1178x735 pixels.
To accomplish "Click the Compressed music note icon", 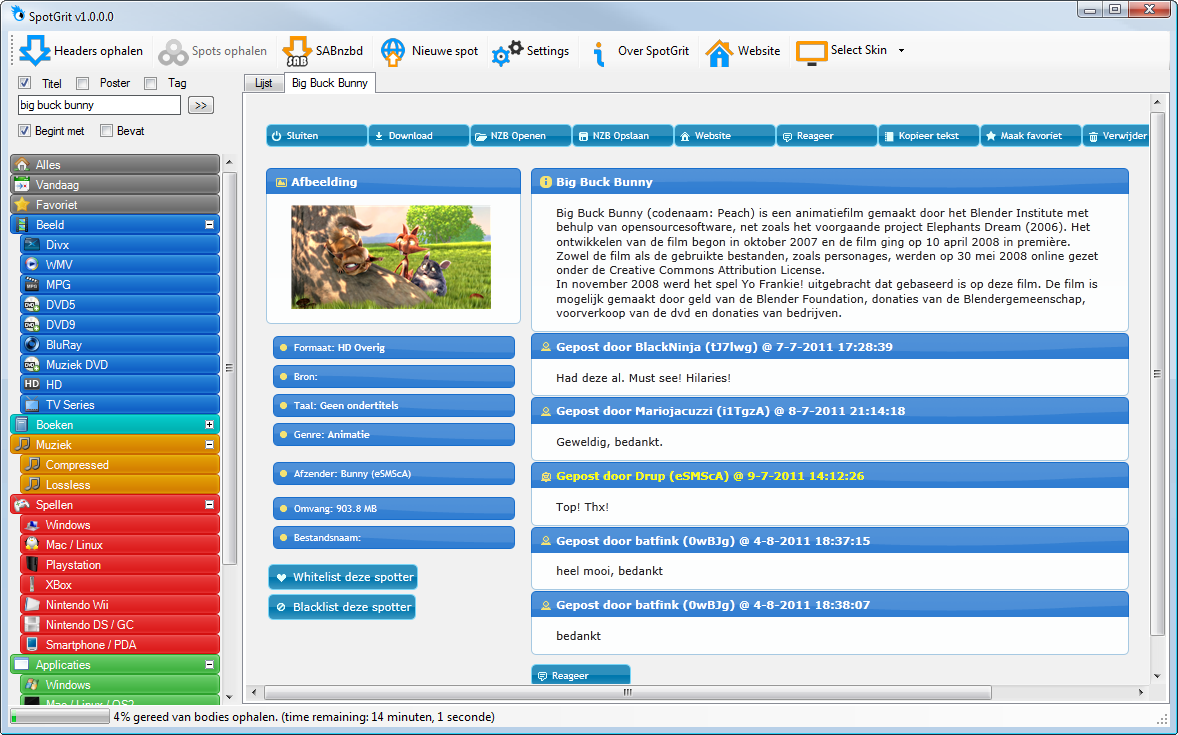I will pyautogui.click(x=32, y=464).
